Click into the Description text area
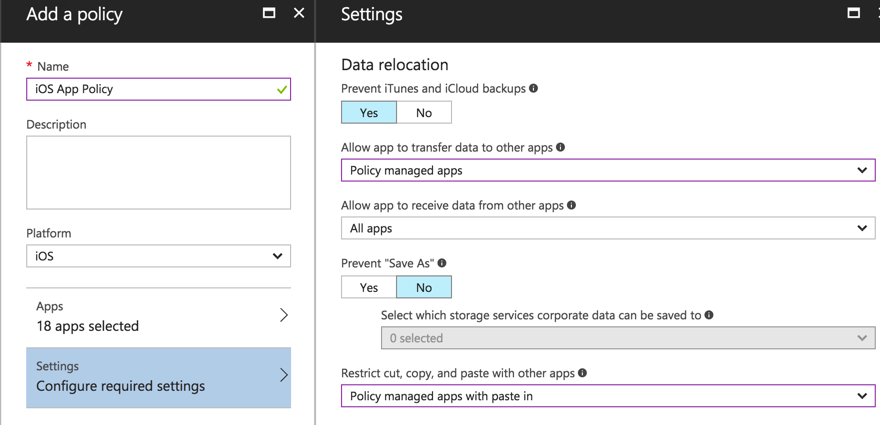Viewport: 880px width, 425px height. click(158, 172)
